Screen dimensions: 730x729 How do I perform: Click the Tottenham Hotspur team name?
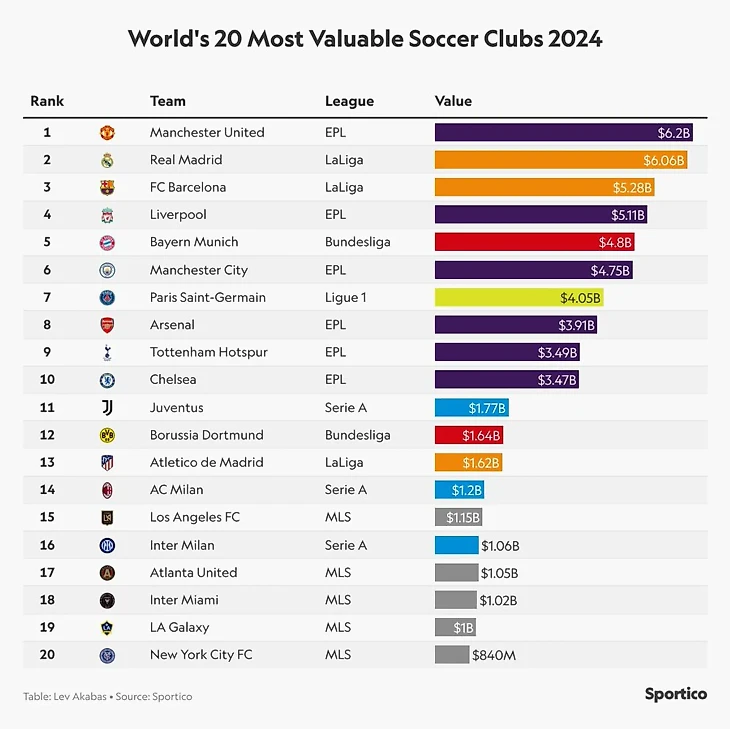[x=208, y=352]
